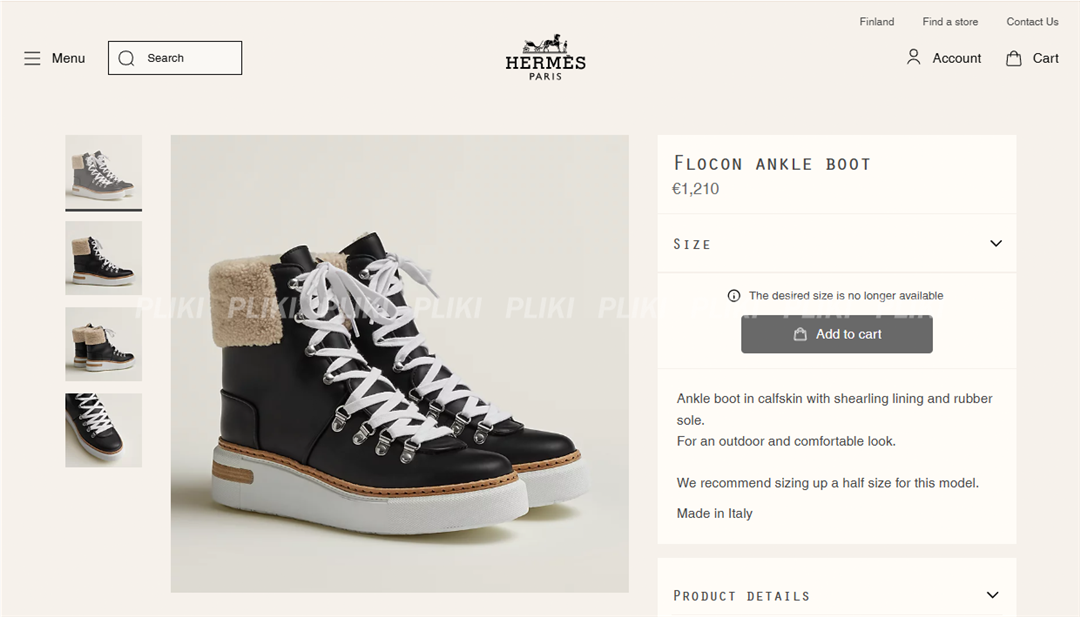1080x617 pixels.
Task: Click the Finland region selector
Action: point(876,21)
